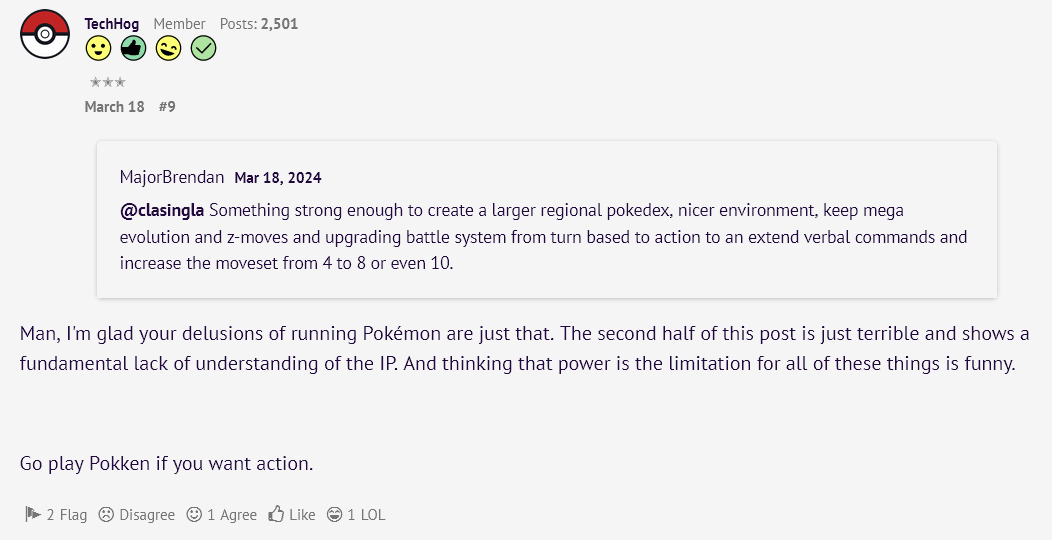The height and width of the screenshot is (540, 1052).
Task: Toggle the 1 Agree reaction label
Action: point(232,515)
